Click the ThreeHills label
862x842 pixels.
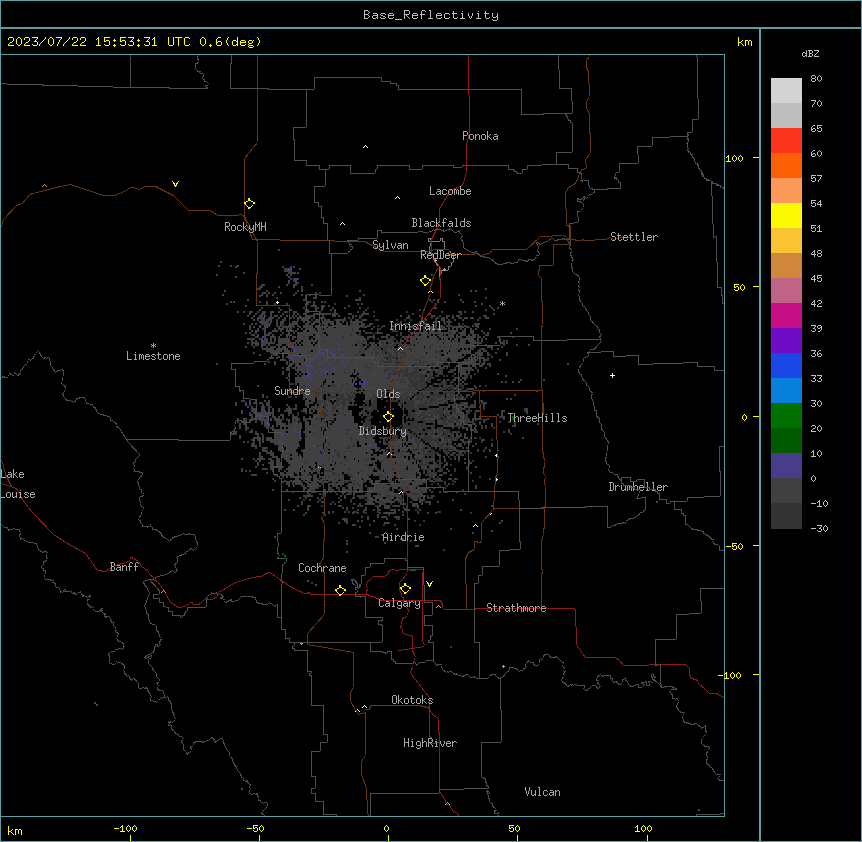coord(537,418)
